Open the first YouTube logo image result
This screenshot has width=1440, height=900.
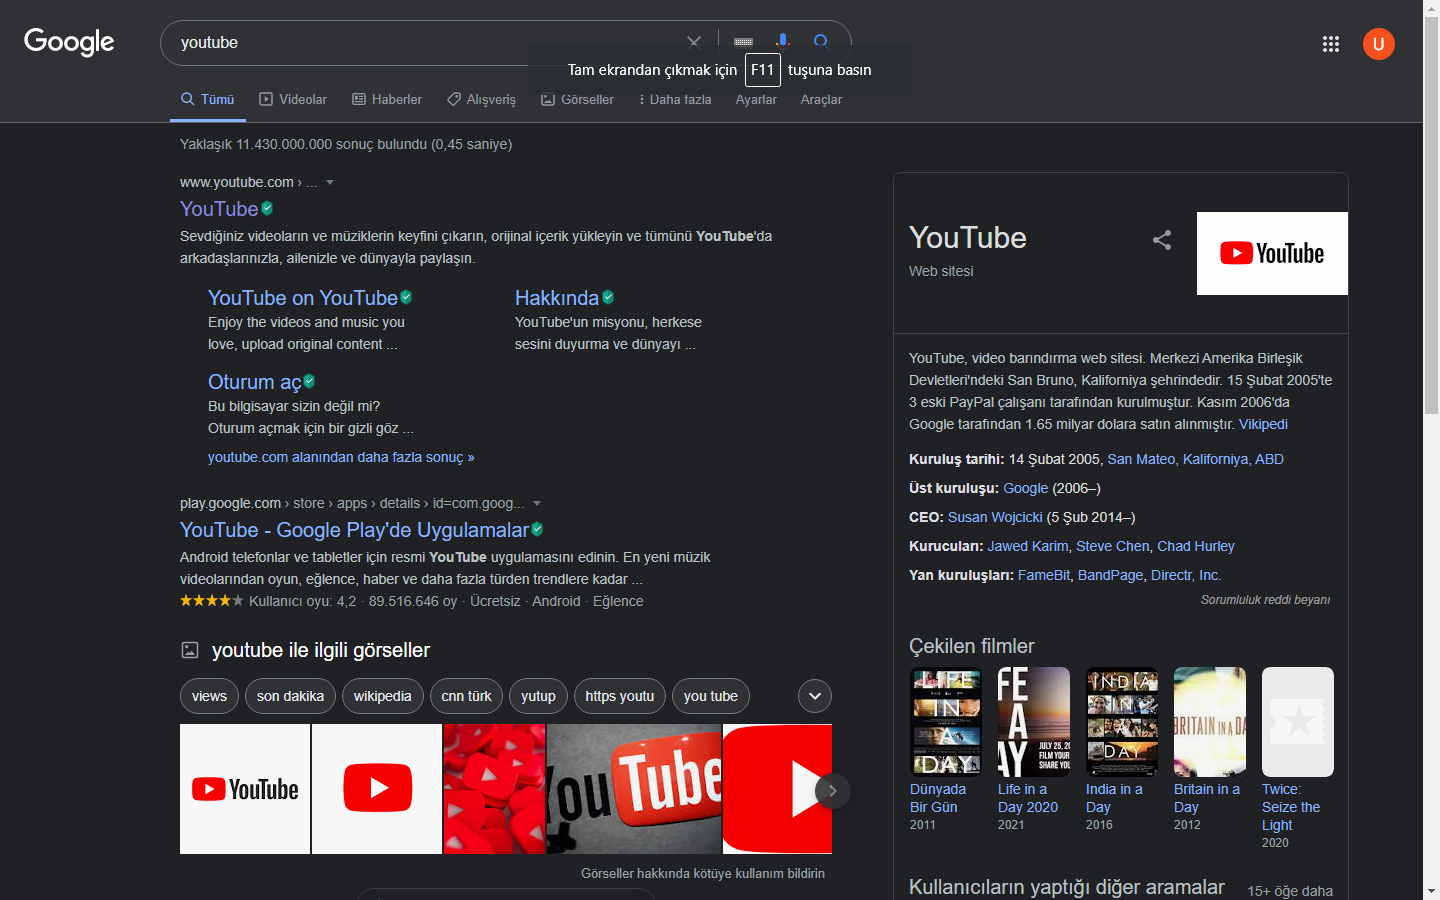point(245,789)
